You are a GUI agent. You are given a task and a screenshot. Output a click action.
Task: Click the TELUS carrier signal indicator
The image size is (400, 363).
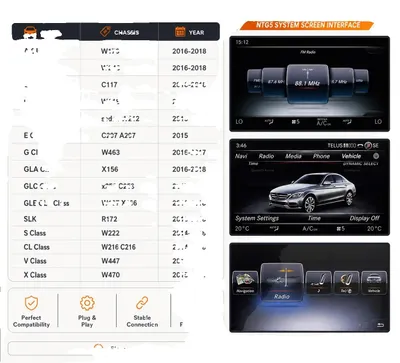pos(341,145)
